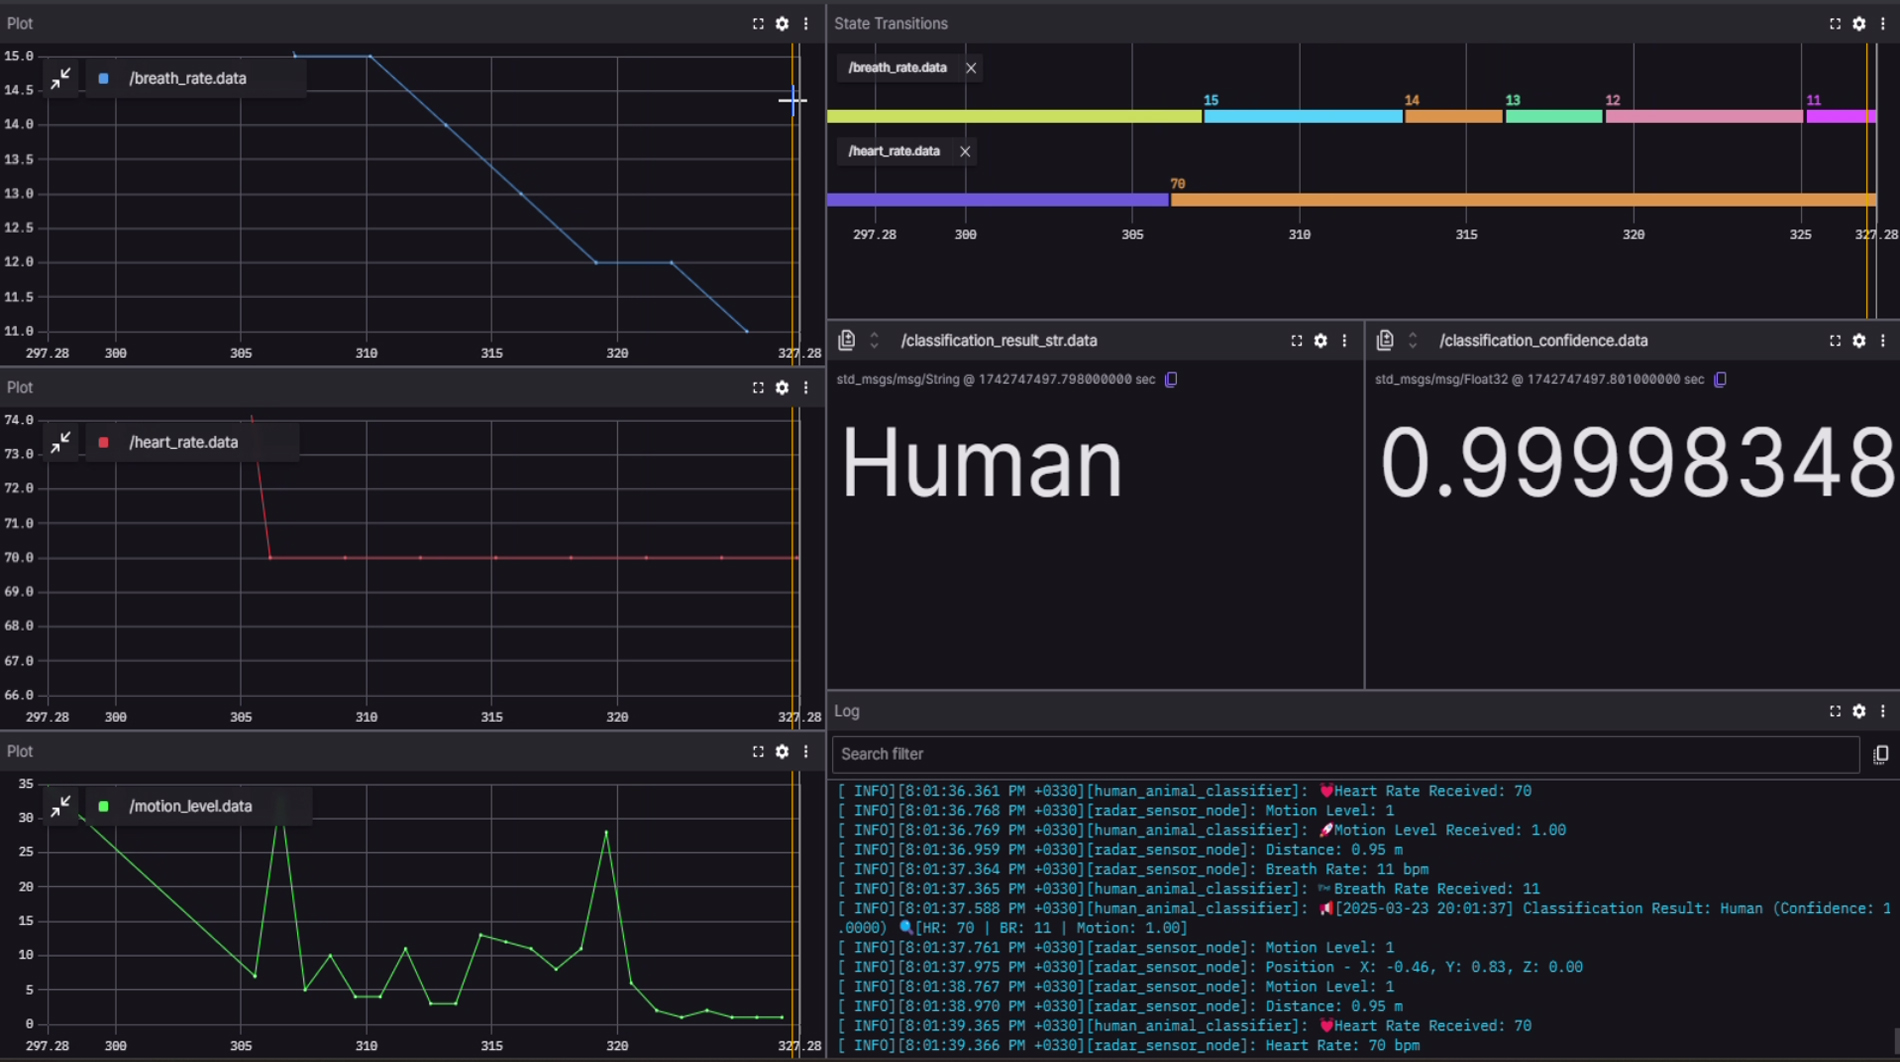Remove /heart_rate.data from State Transitions
The height and width of the screenshot is (1062, 1900).
[965, 152]
